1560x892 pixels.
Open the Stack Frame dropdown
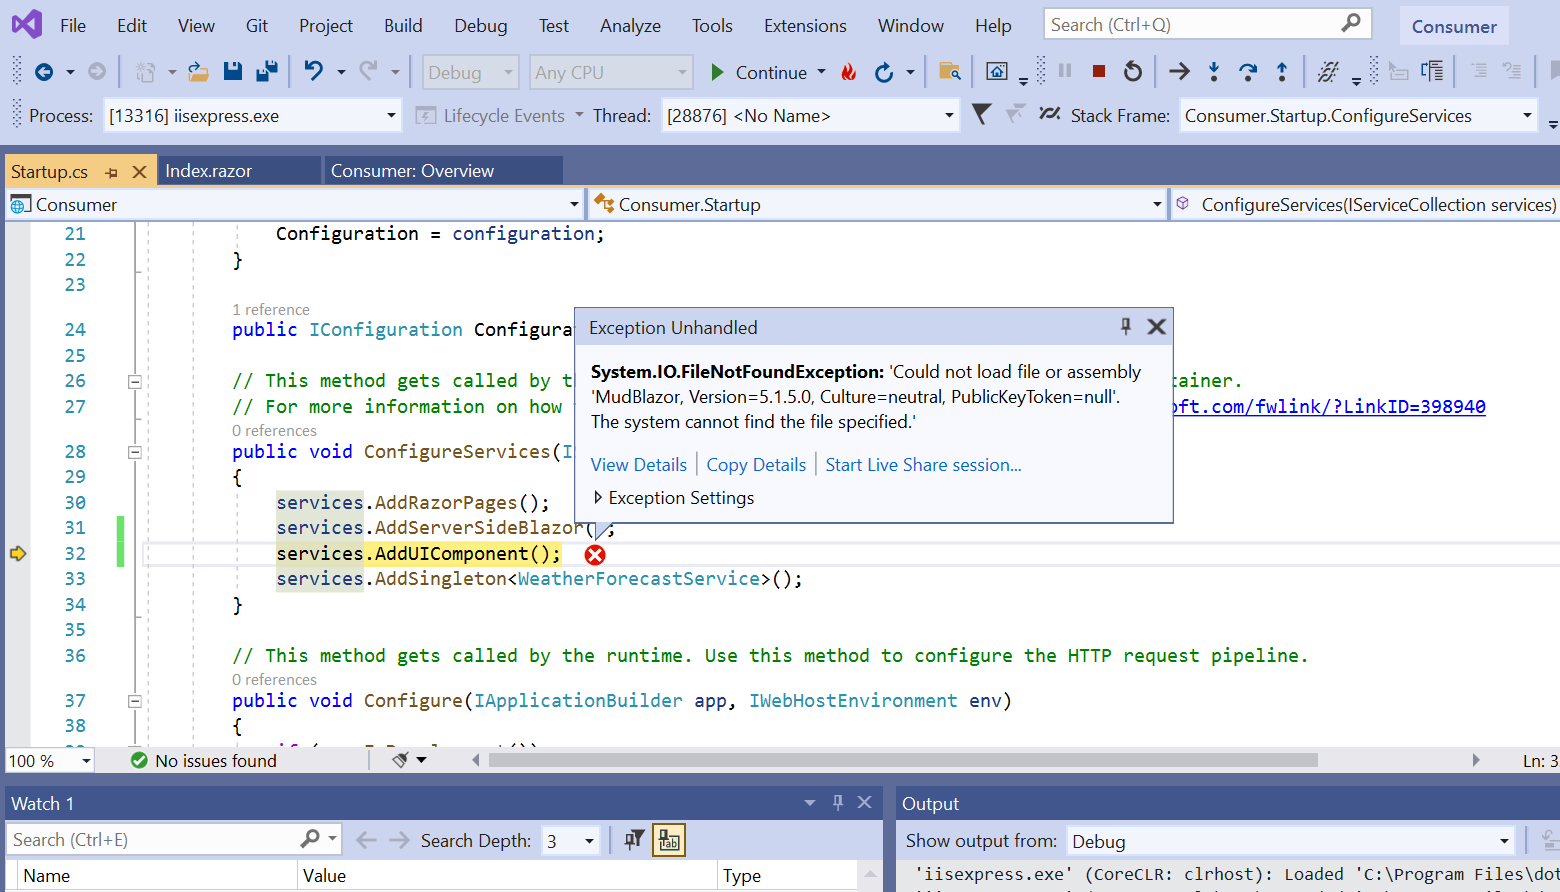pyautogui.click(x=1526, y=116)
